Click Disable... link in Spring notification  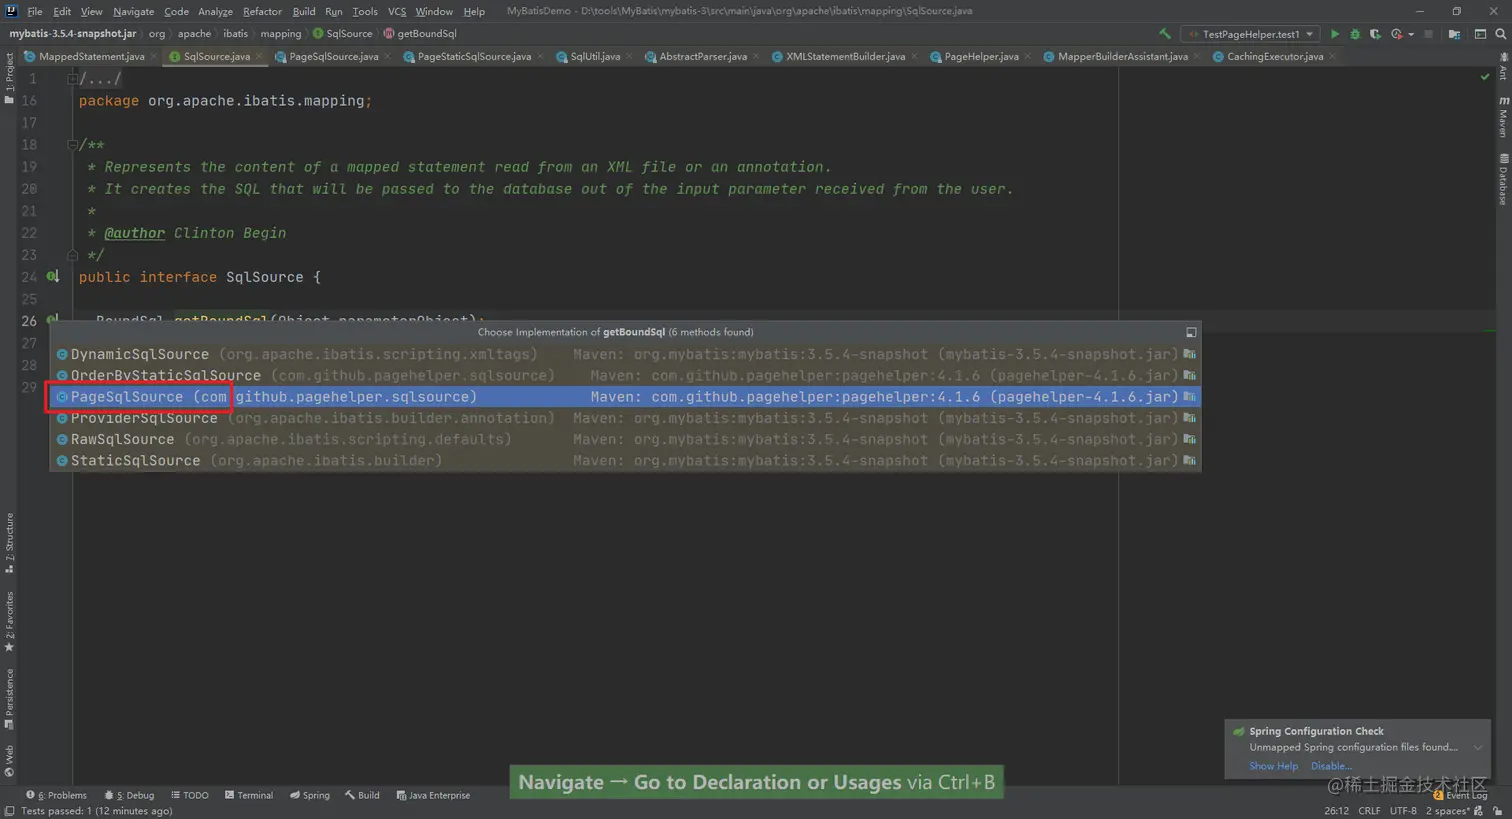point(1331,766)
